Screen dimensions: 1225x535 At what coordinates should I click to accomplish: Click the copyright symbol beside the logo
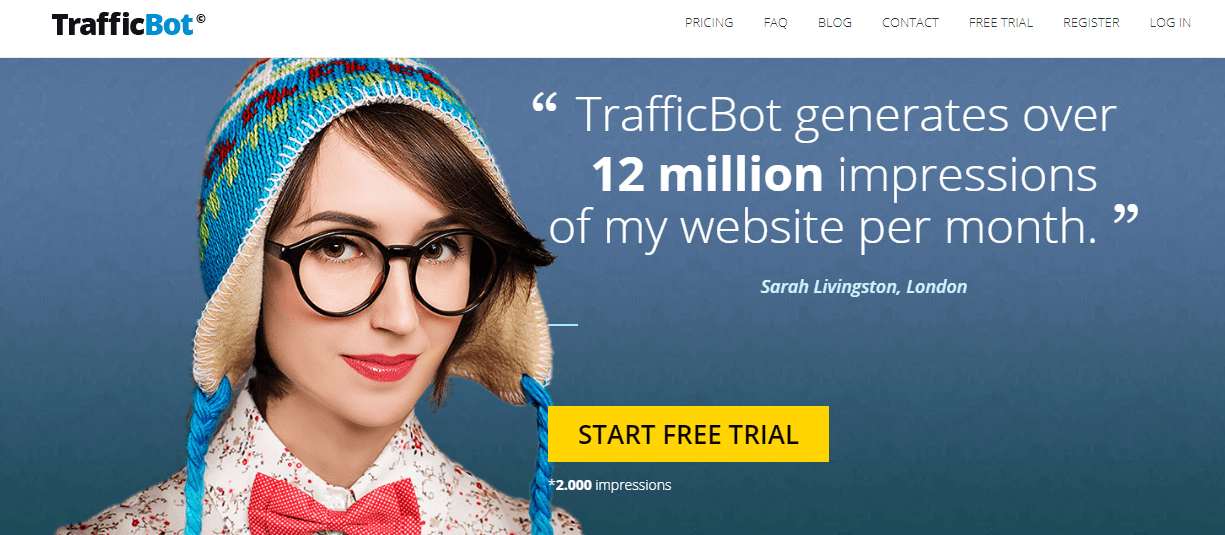click(x=201, y=17)
